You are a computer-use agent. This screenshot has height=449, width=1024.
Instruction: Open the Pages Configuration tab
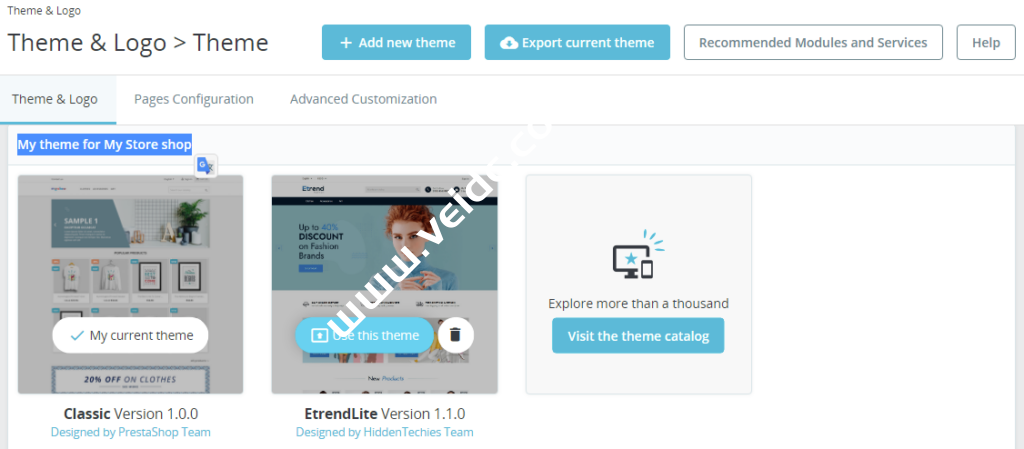194,99
